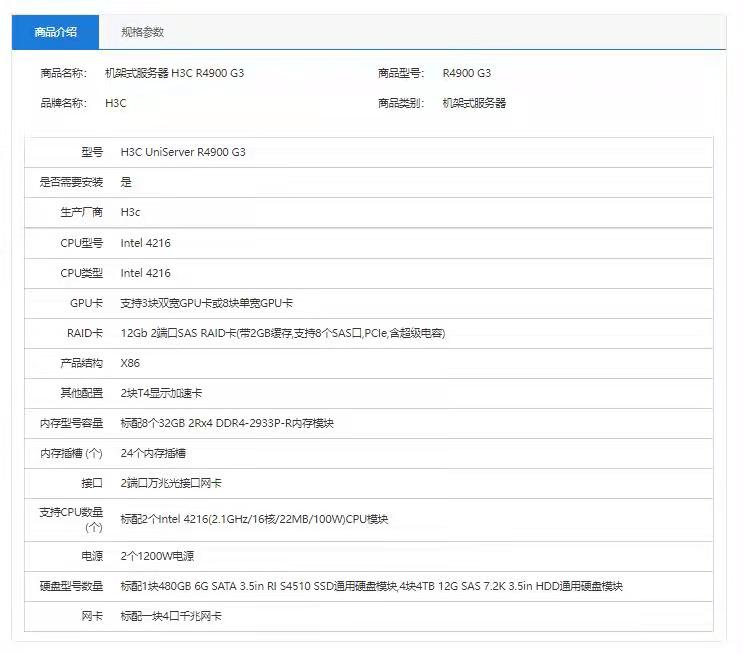The image size is (743, 654).
Task: Click the CPU类型 row label
Action: click(x=82, y=273)
